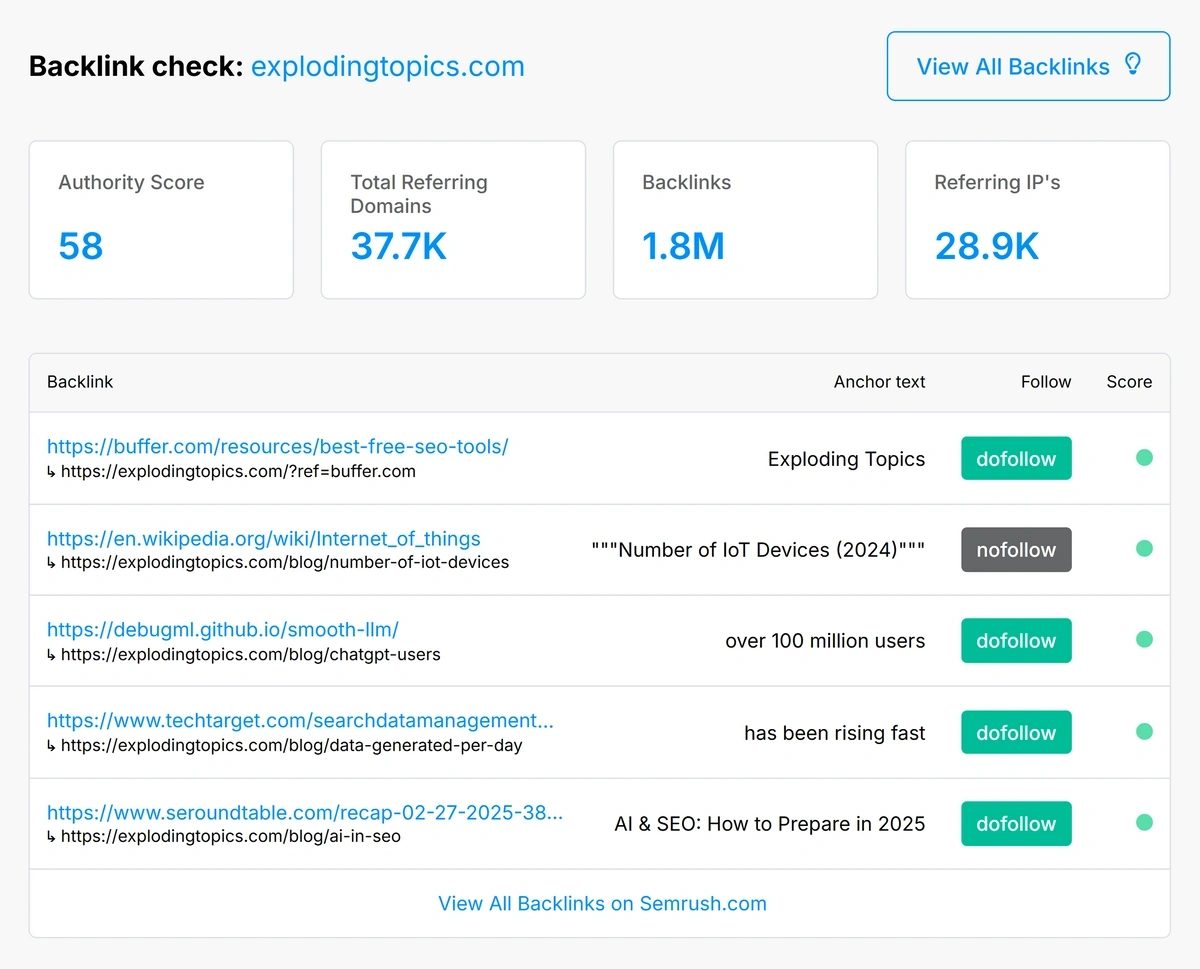Screen dimensions: 1200x969
Task: Open the explodingtopics.com heading link
Action: click(x=388, y=67)
